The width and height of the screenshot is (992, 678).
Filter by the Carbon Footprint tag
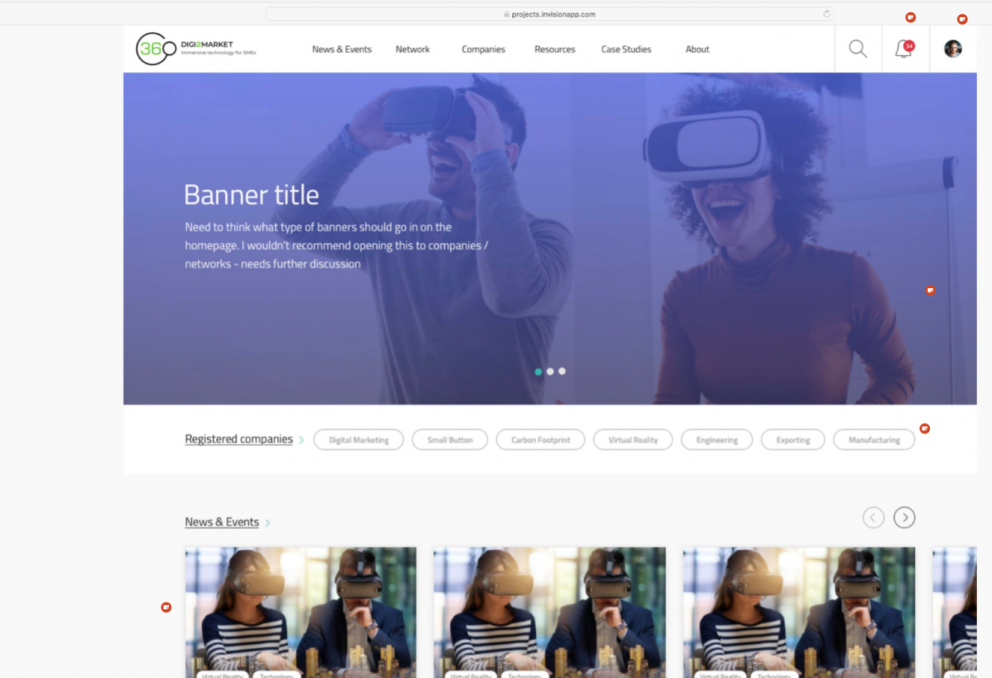[x=540, y=440]
